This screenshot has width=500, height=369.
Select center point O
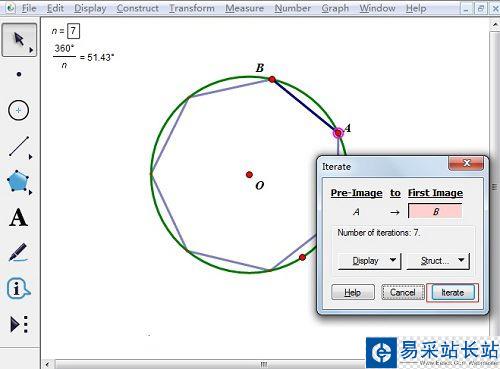pyautogui.click(x=249, y=175)
